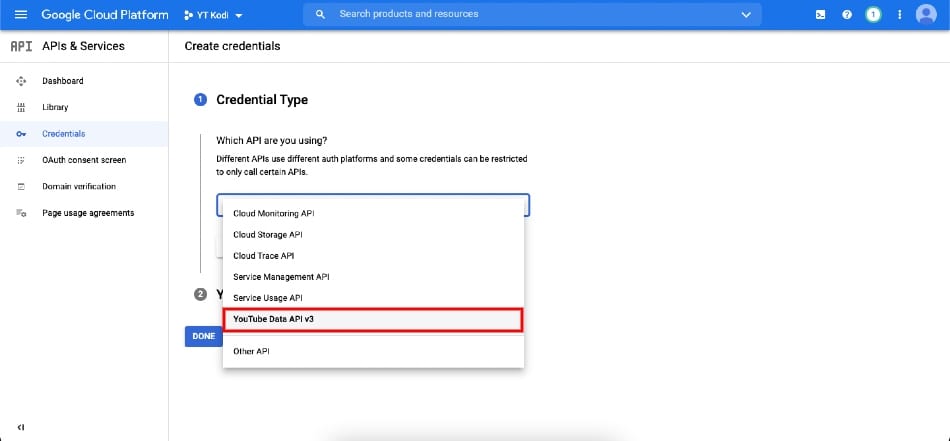
Task: Open the help question mark icon
Action: coord(847,15)
